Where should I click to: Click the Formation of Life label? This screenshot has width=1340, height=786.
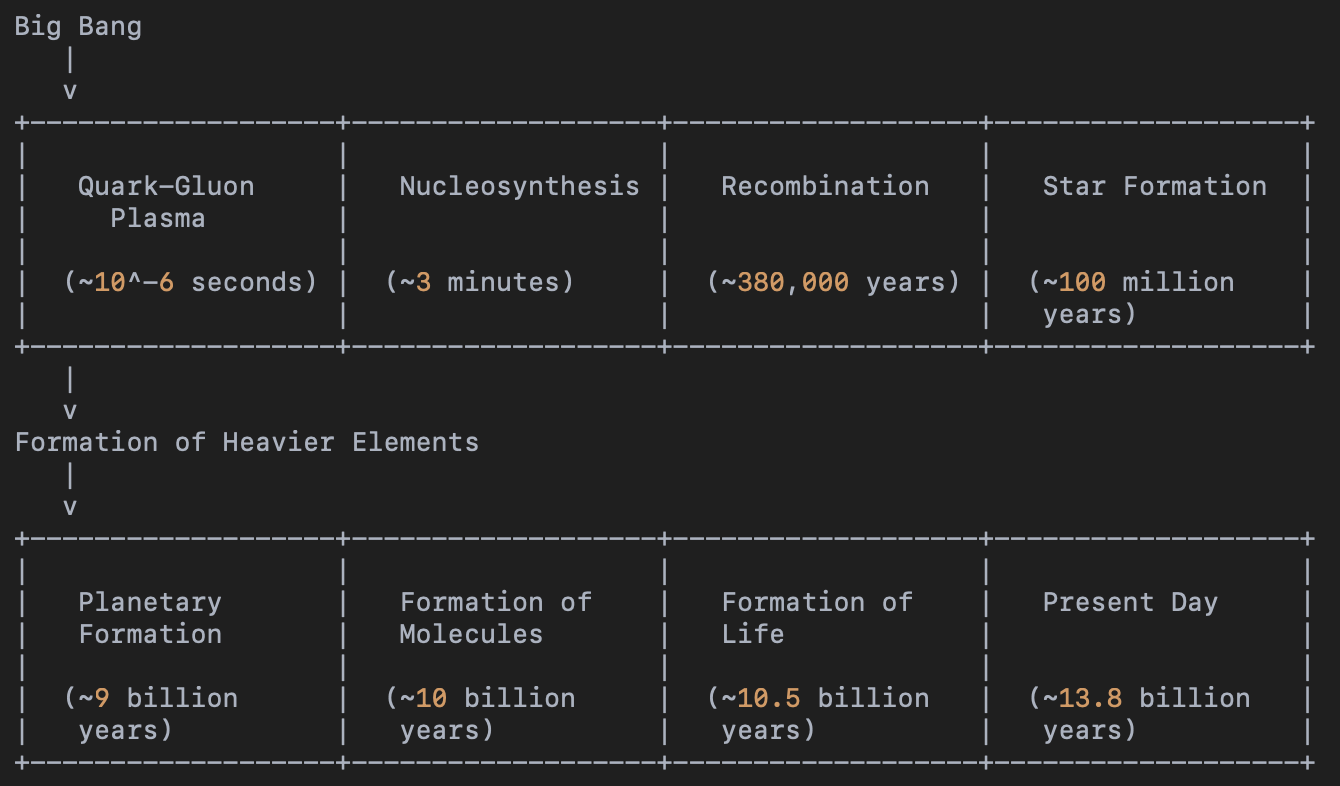click(816, 617)
